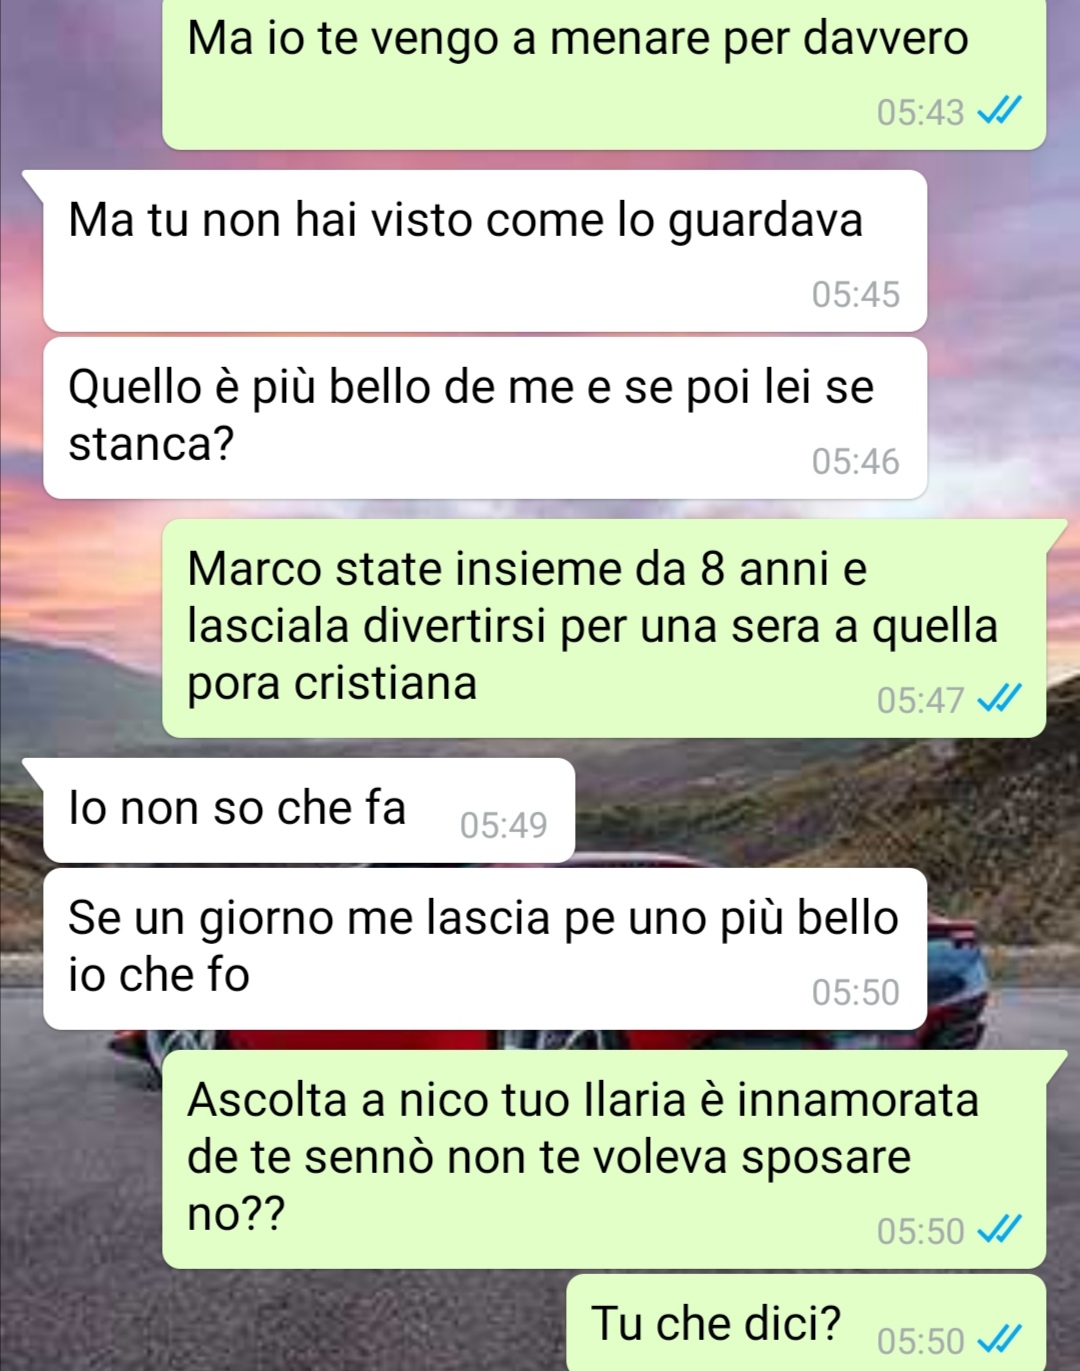Tap the message starting with 'Quello è più bello de me'
This screenshot has height=1371, width=1080.
485,418
